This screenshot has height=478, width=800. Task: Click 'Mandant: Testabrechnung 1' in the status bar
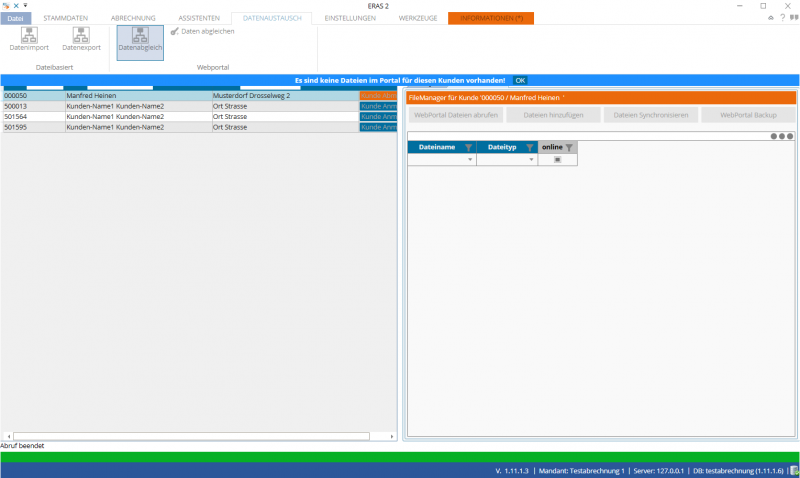point(582,471)
